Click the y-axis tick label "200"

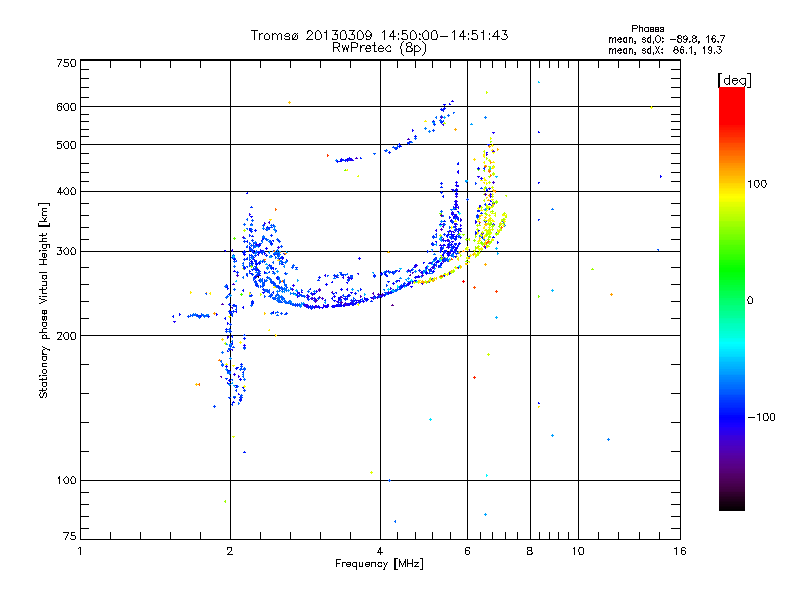(67, 336)
